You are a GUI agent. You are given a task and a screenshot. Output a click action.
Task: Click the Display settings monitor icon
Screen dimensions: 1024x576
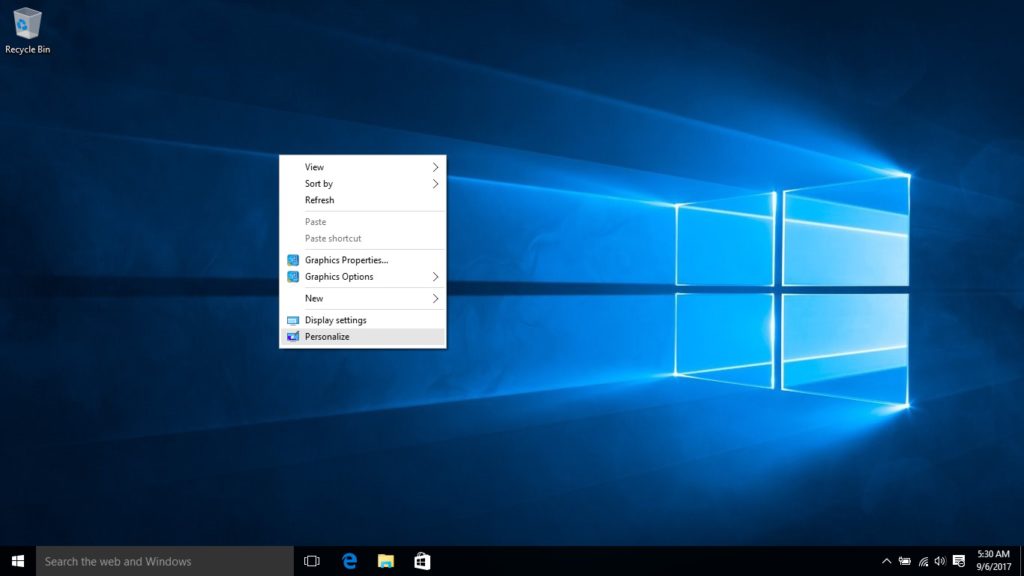293,320
